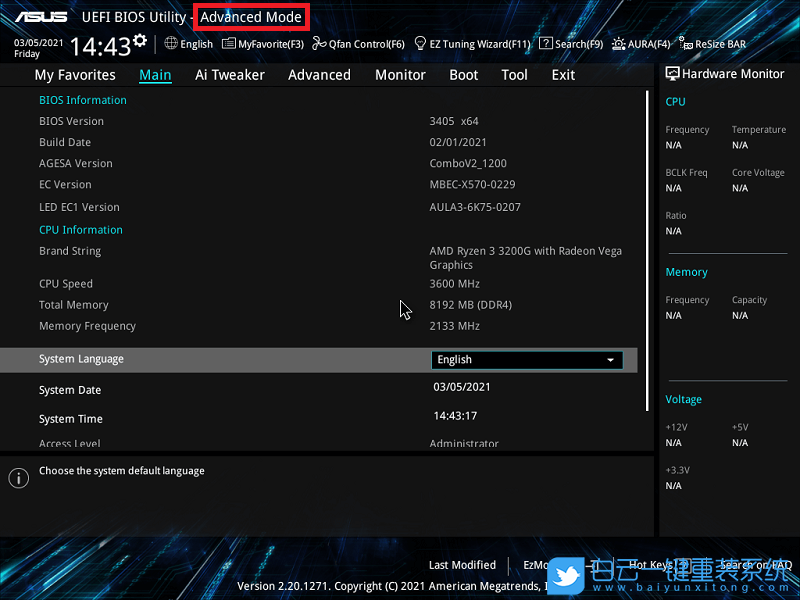
Task: Click the vertical scrollbar of Main panel
Action: click(x=647, y=250)
